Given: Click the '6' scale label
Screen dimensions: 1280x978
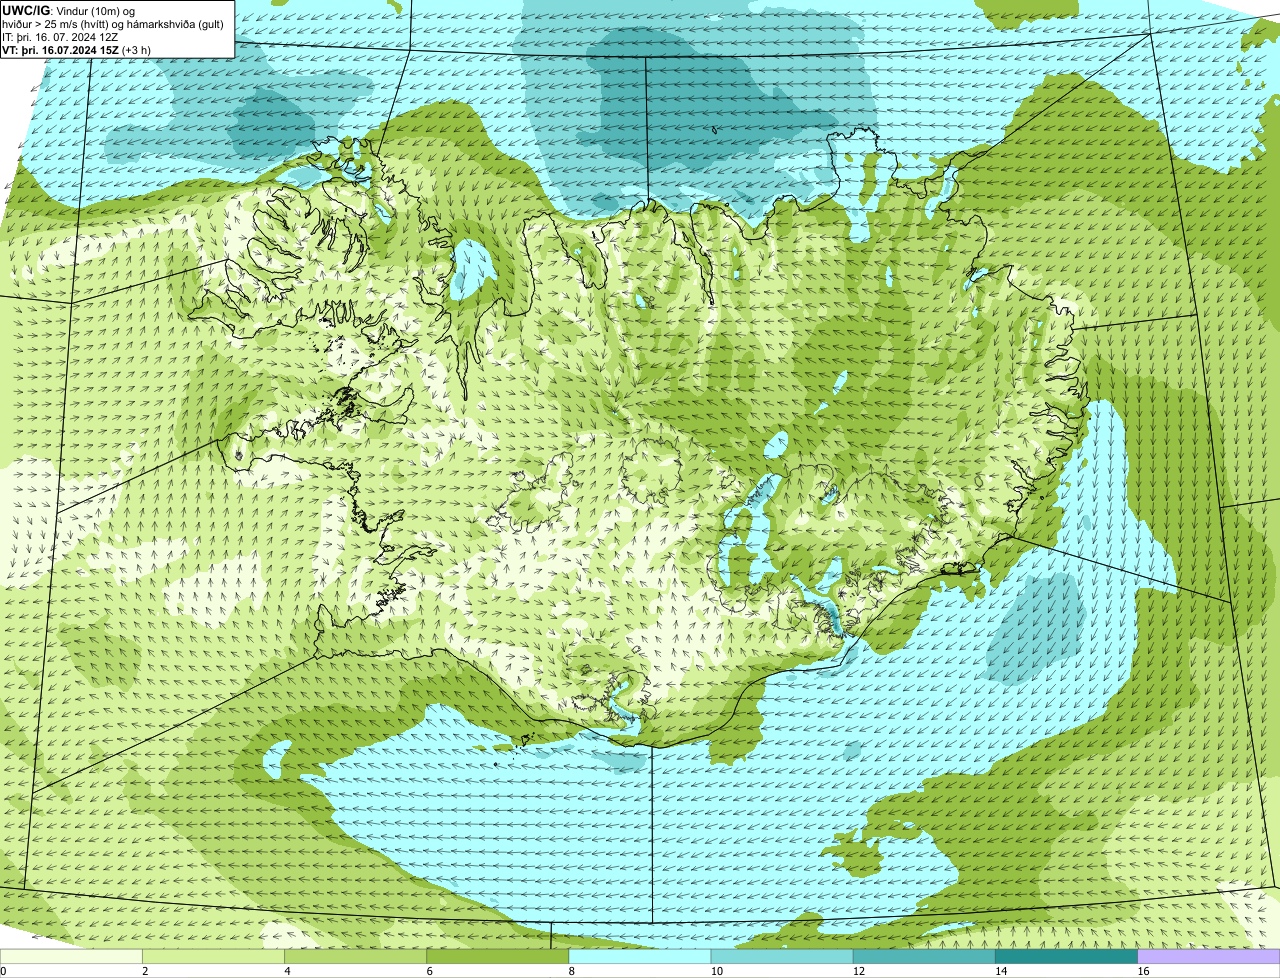Looking at the screenshot, I should click(429, 971).
